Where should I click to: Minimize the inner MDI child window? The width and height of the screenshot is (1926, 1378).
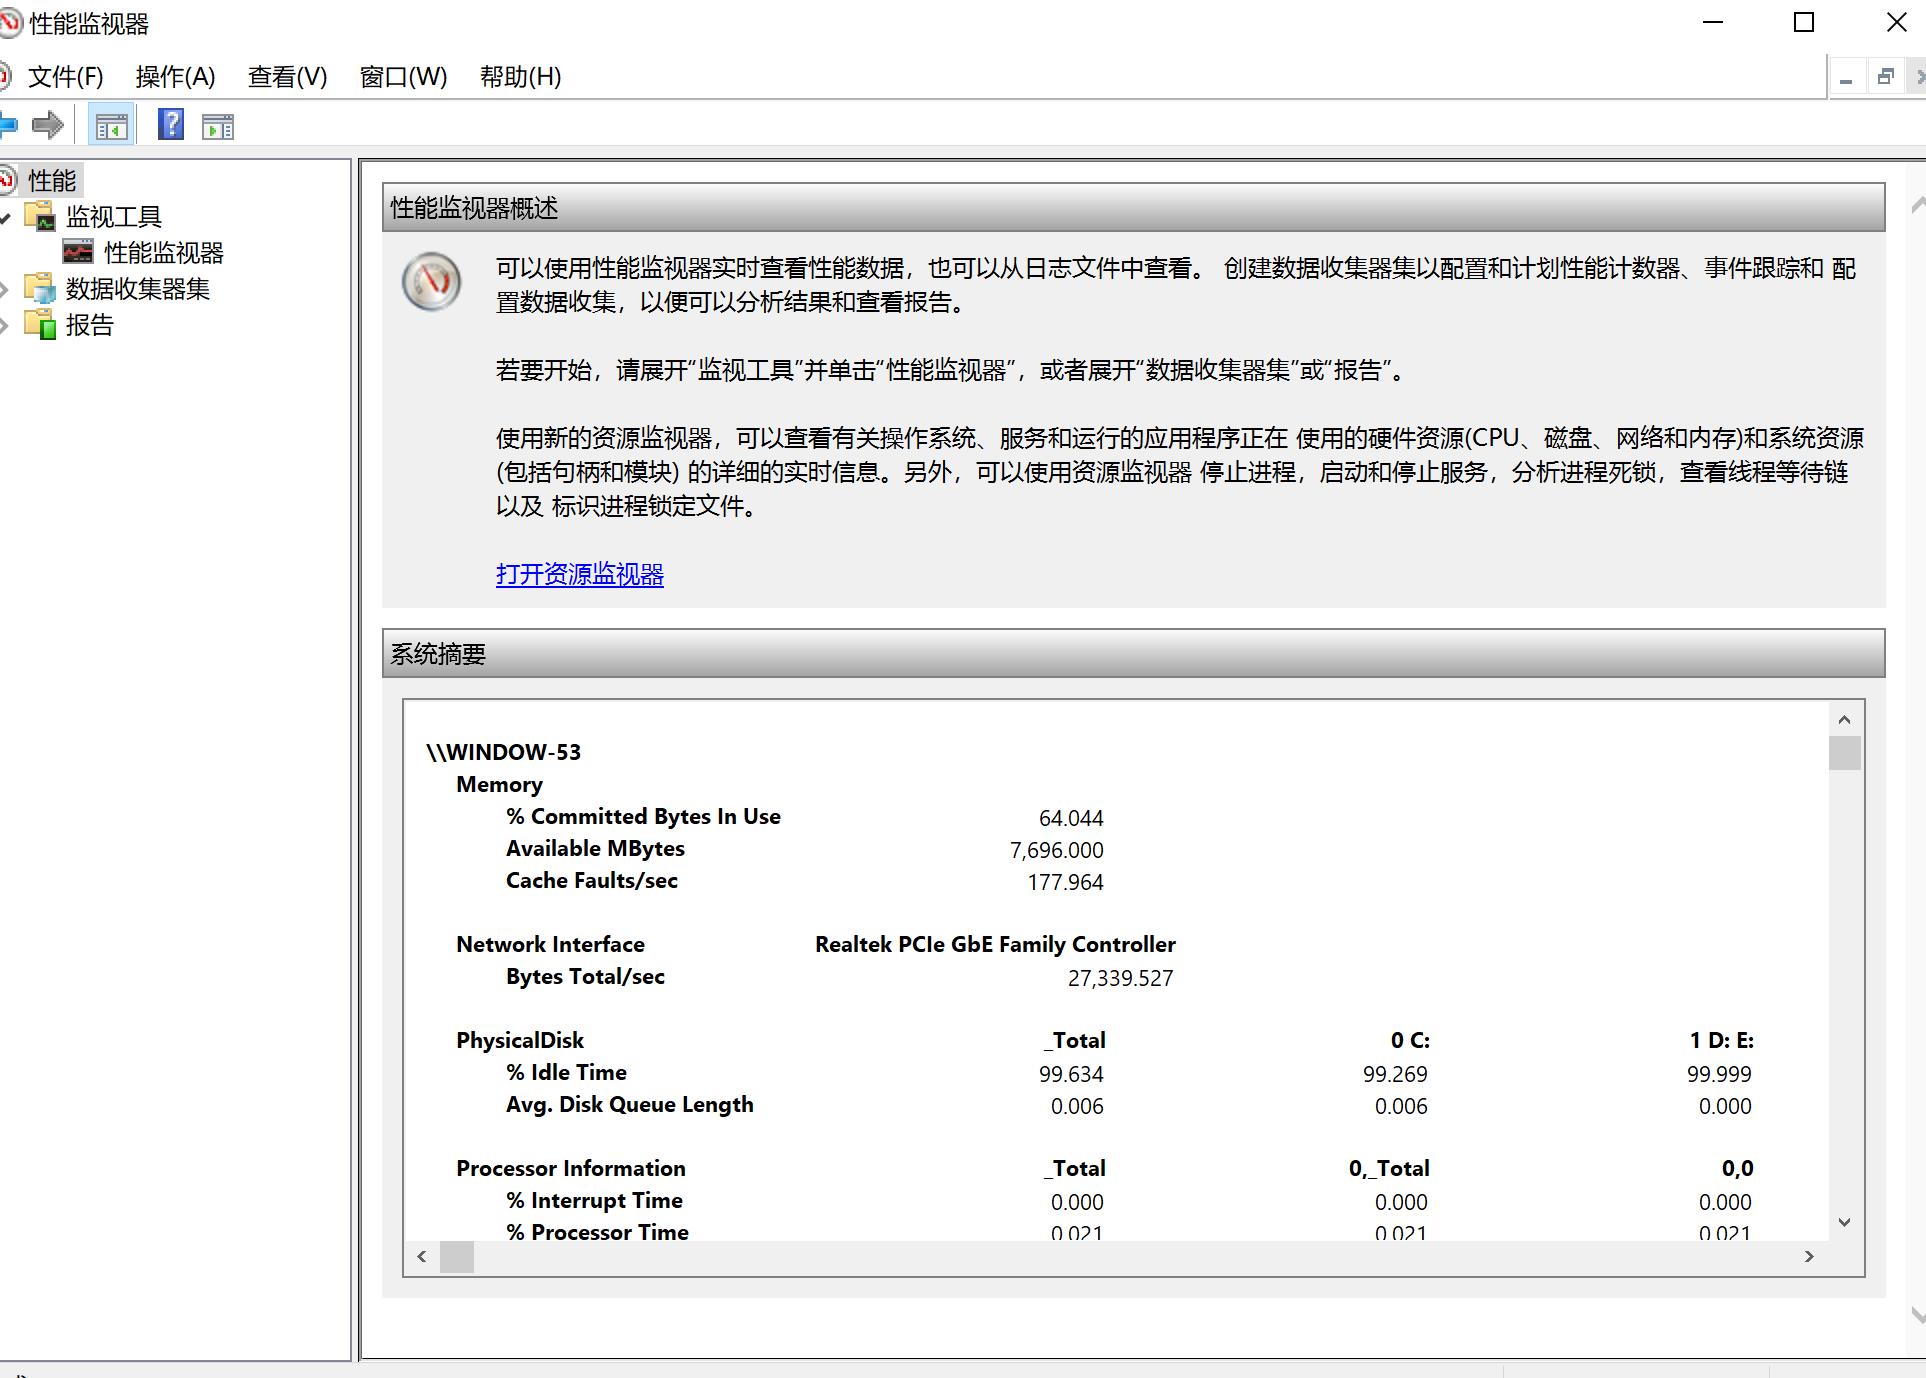click(x=1847, y=78)
